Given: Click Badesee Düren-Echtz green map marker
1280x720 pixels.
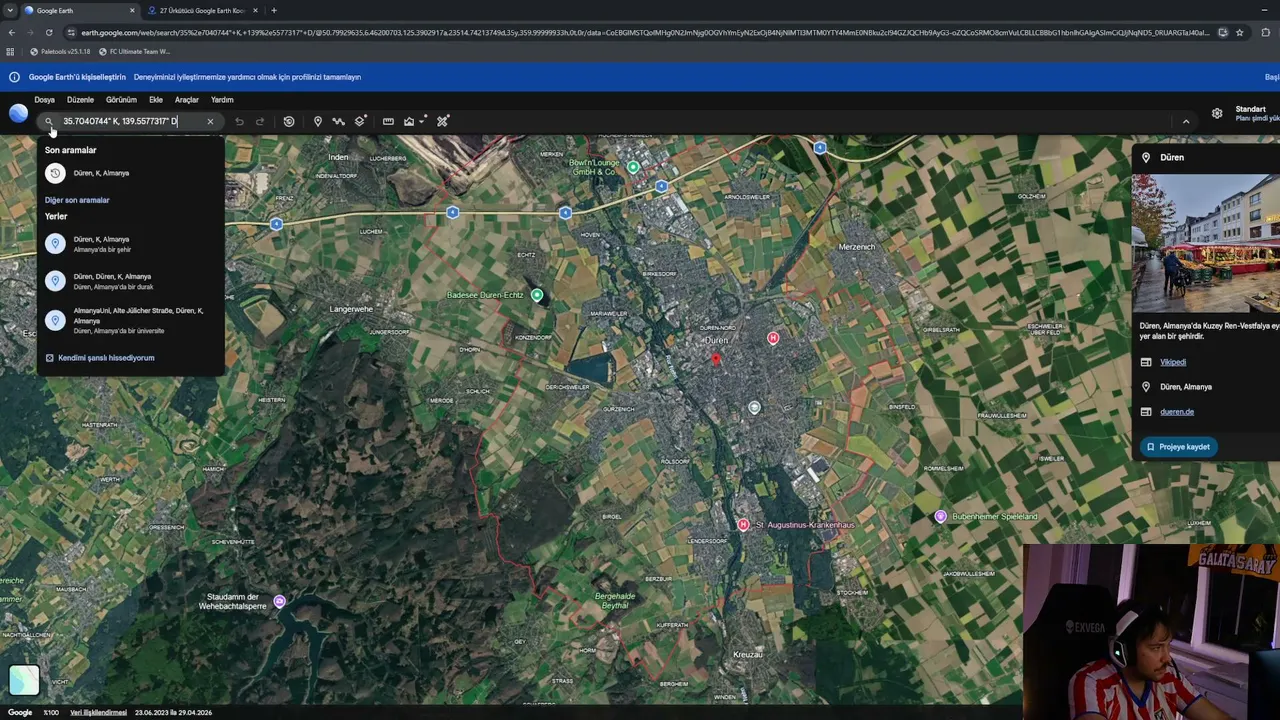Looking at the screenshot, I should (x=537, y=295).
